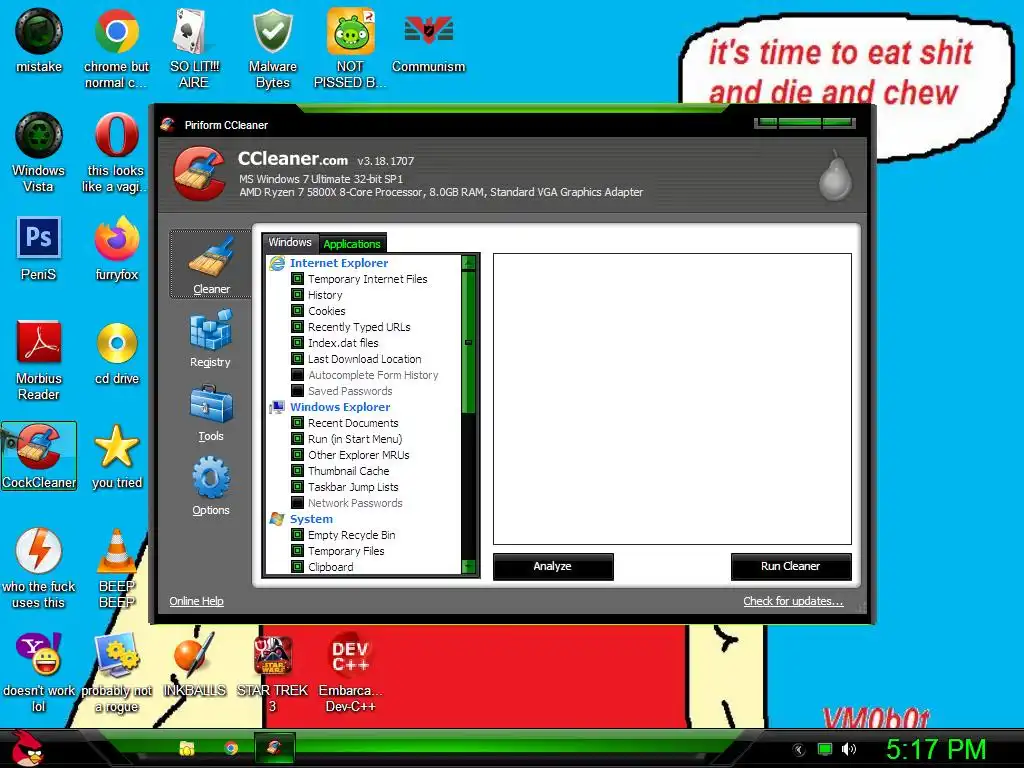Open the Options gear icon

[x=211, y=478]
